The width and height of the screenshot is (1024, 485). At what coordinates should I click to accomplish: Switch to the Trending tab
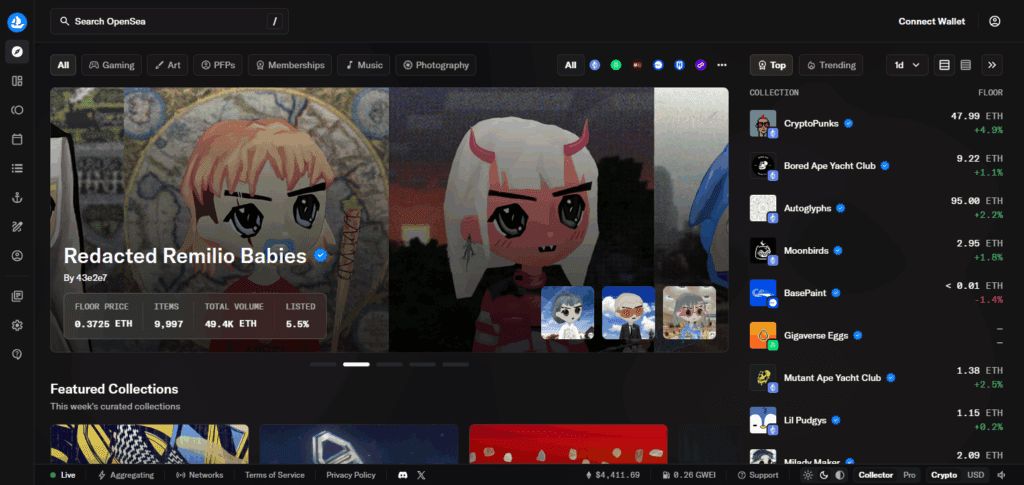[x=831, y=65]
